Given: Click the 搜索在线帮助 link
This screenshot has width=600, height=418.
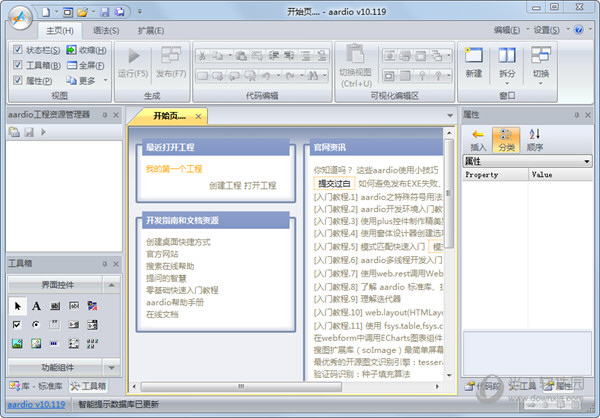Looking at the screenshot, I should pos(170,266).
